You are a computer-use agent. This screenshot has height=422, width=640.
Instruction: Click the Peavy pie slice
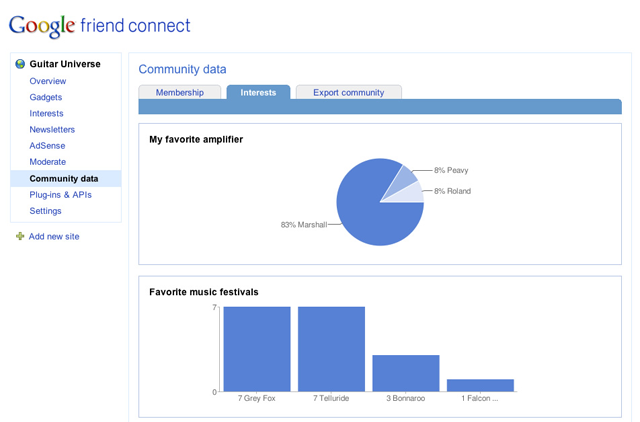tap(402, 181)
